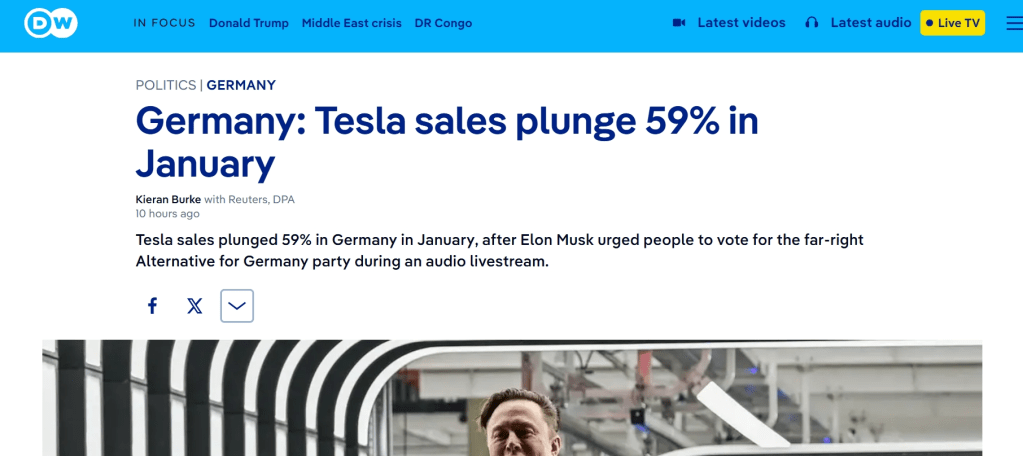Click the video camera icon
Viewport: 1023px width, 456px height.
(679, 23)
